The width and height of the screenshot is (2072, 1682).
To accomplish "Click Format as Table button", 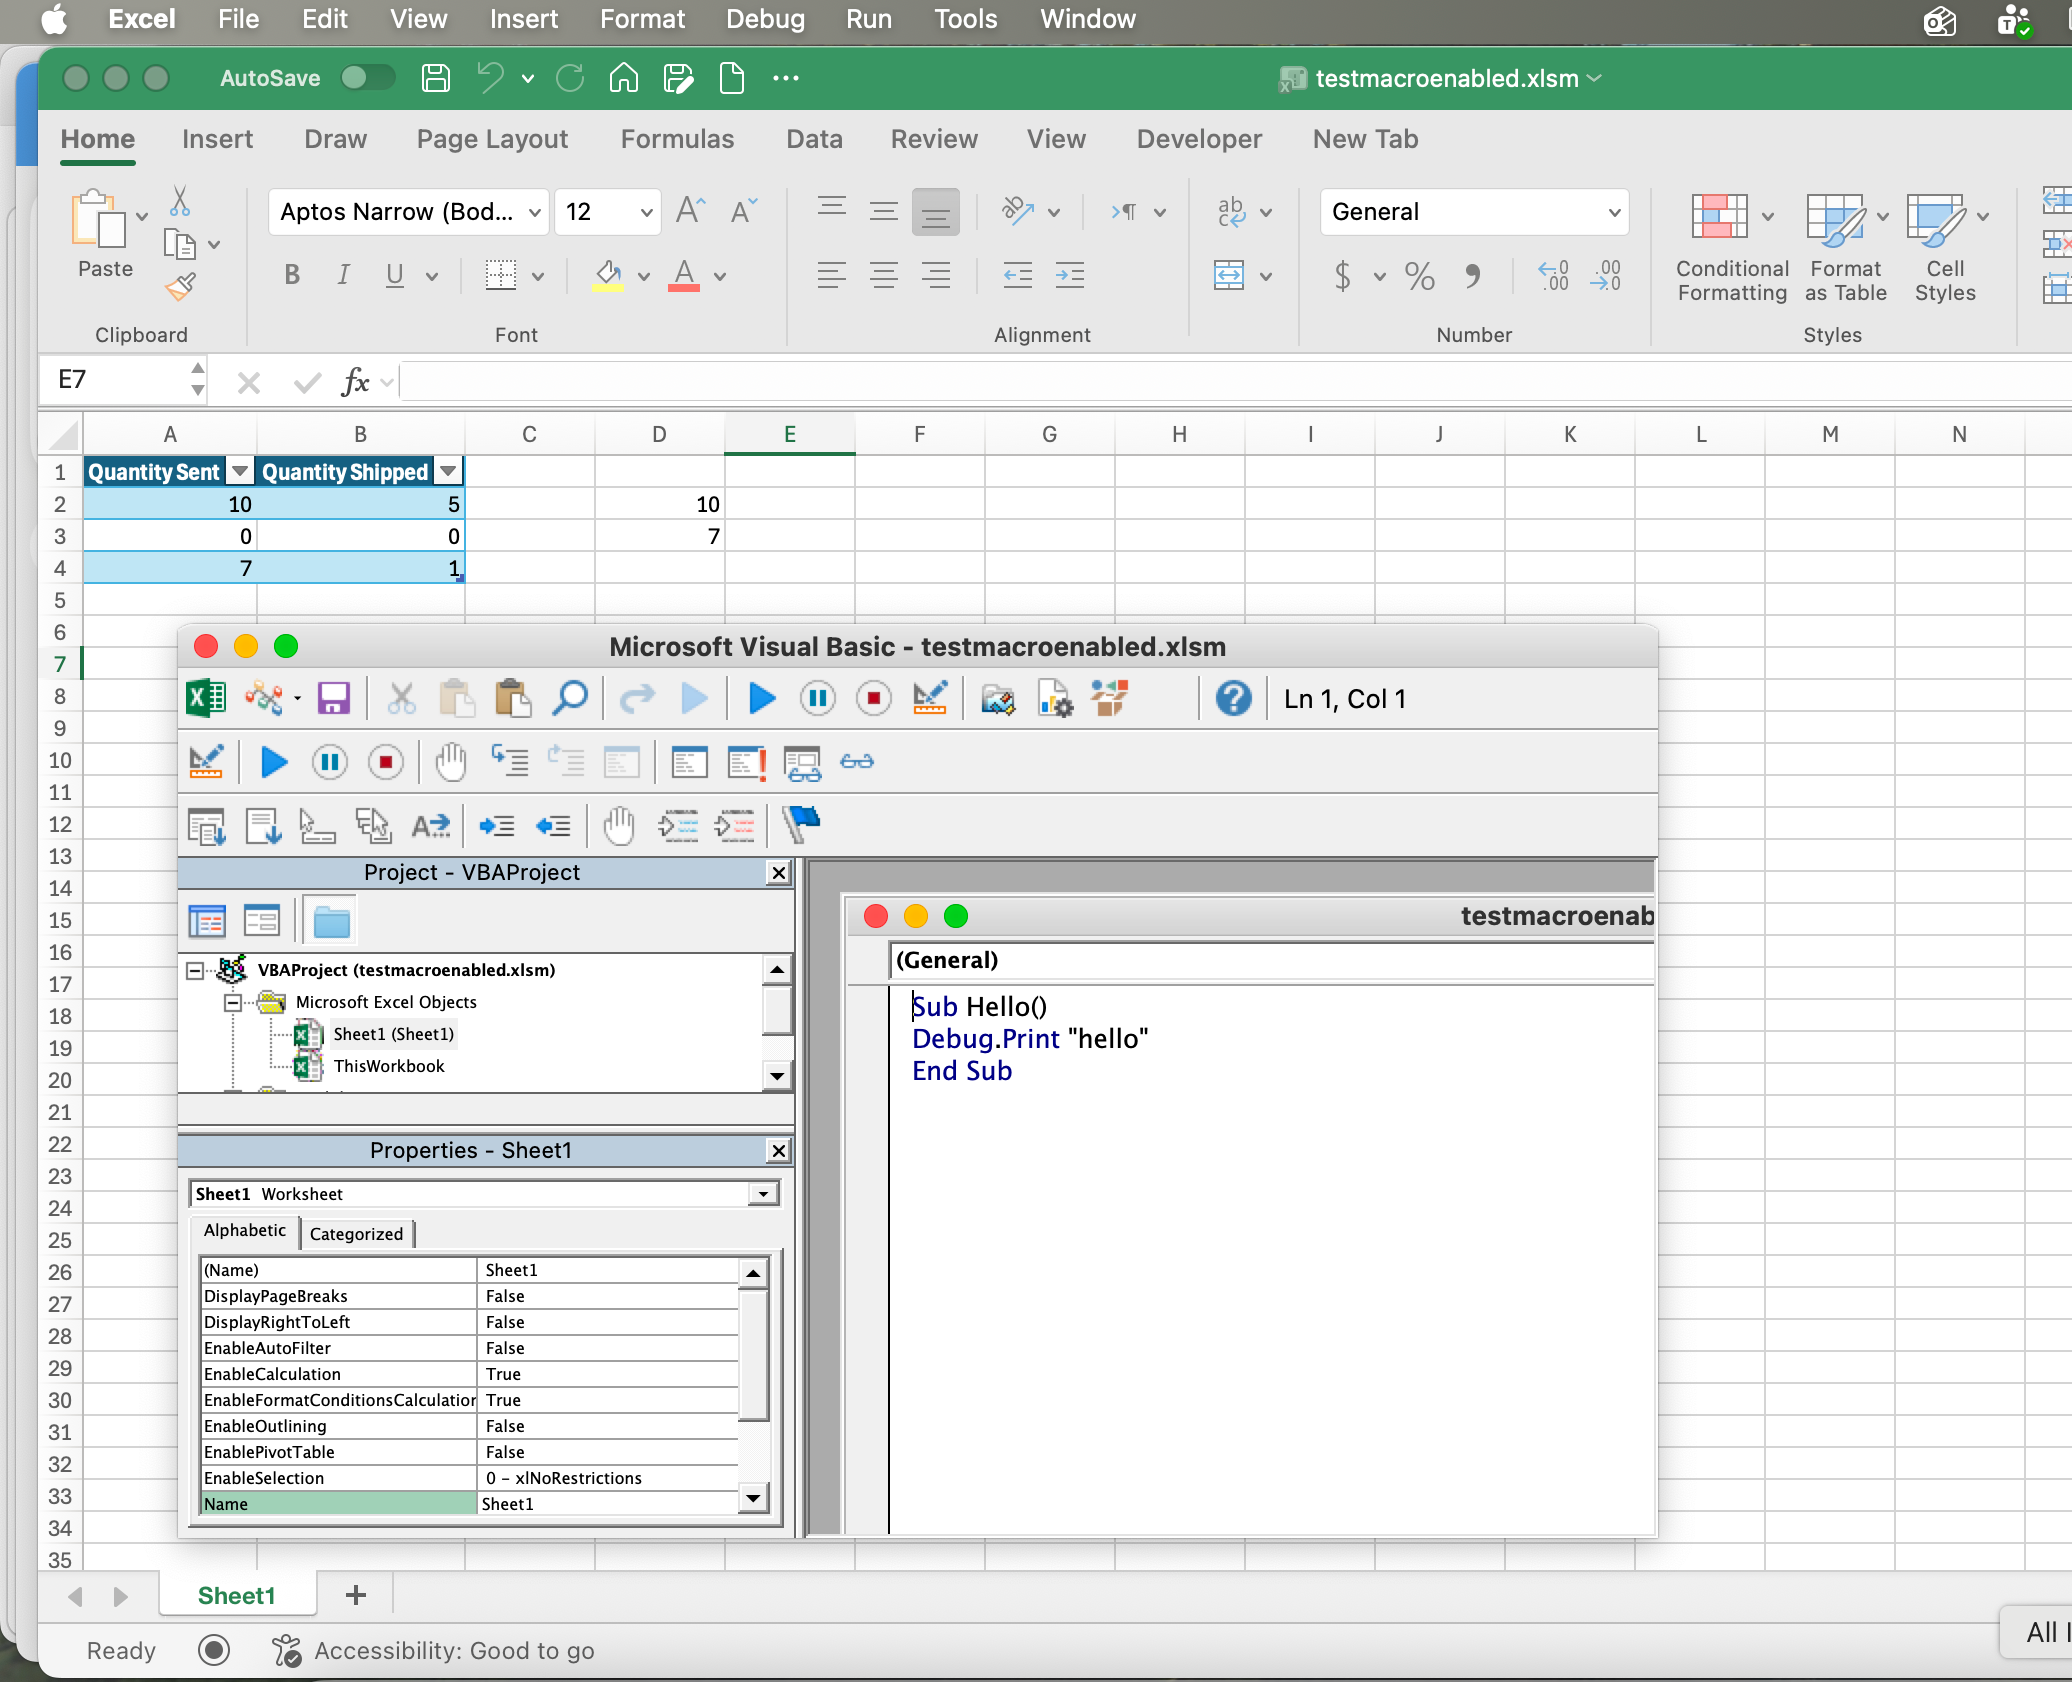I will [x=1845, y=248].
